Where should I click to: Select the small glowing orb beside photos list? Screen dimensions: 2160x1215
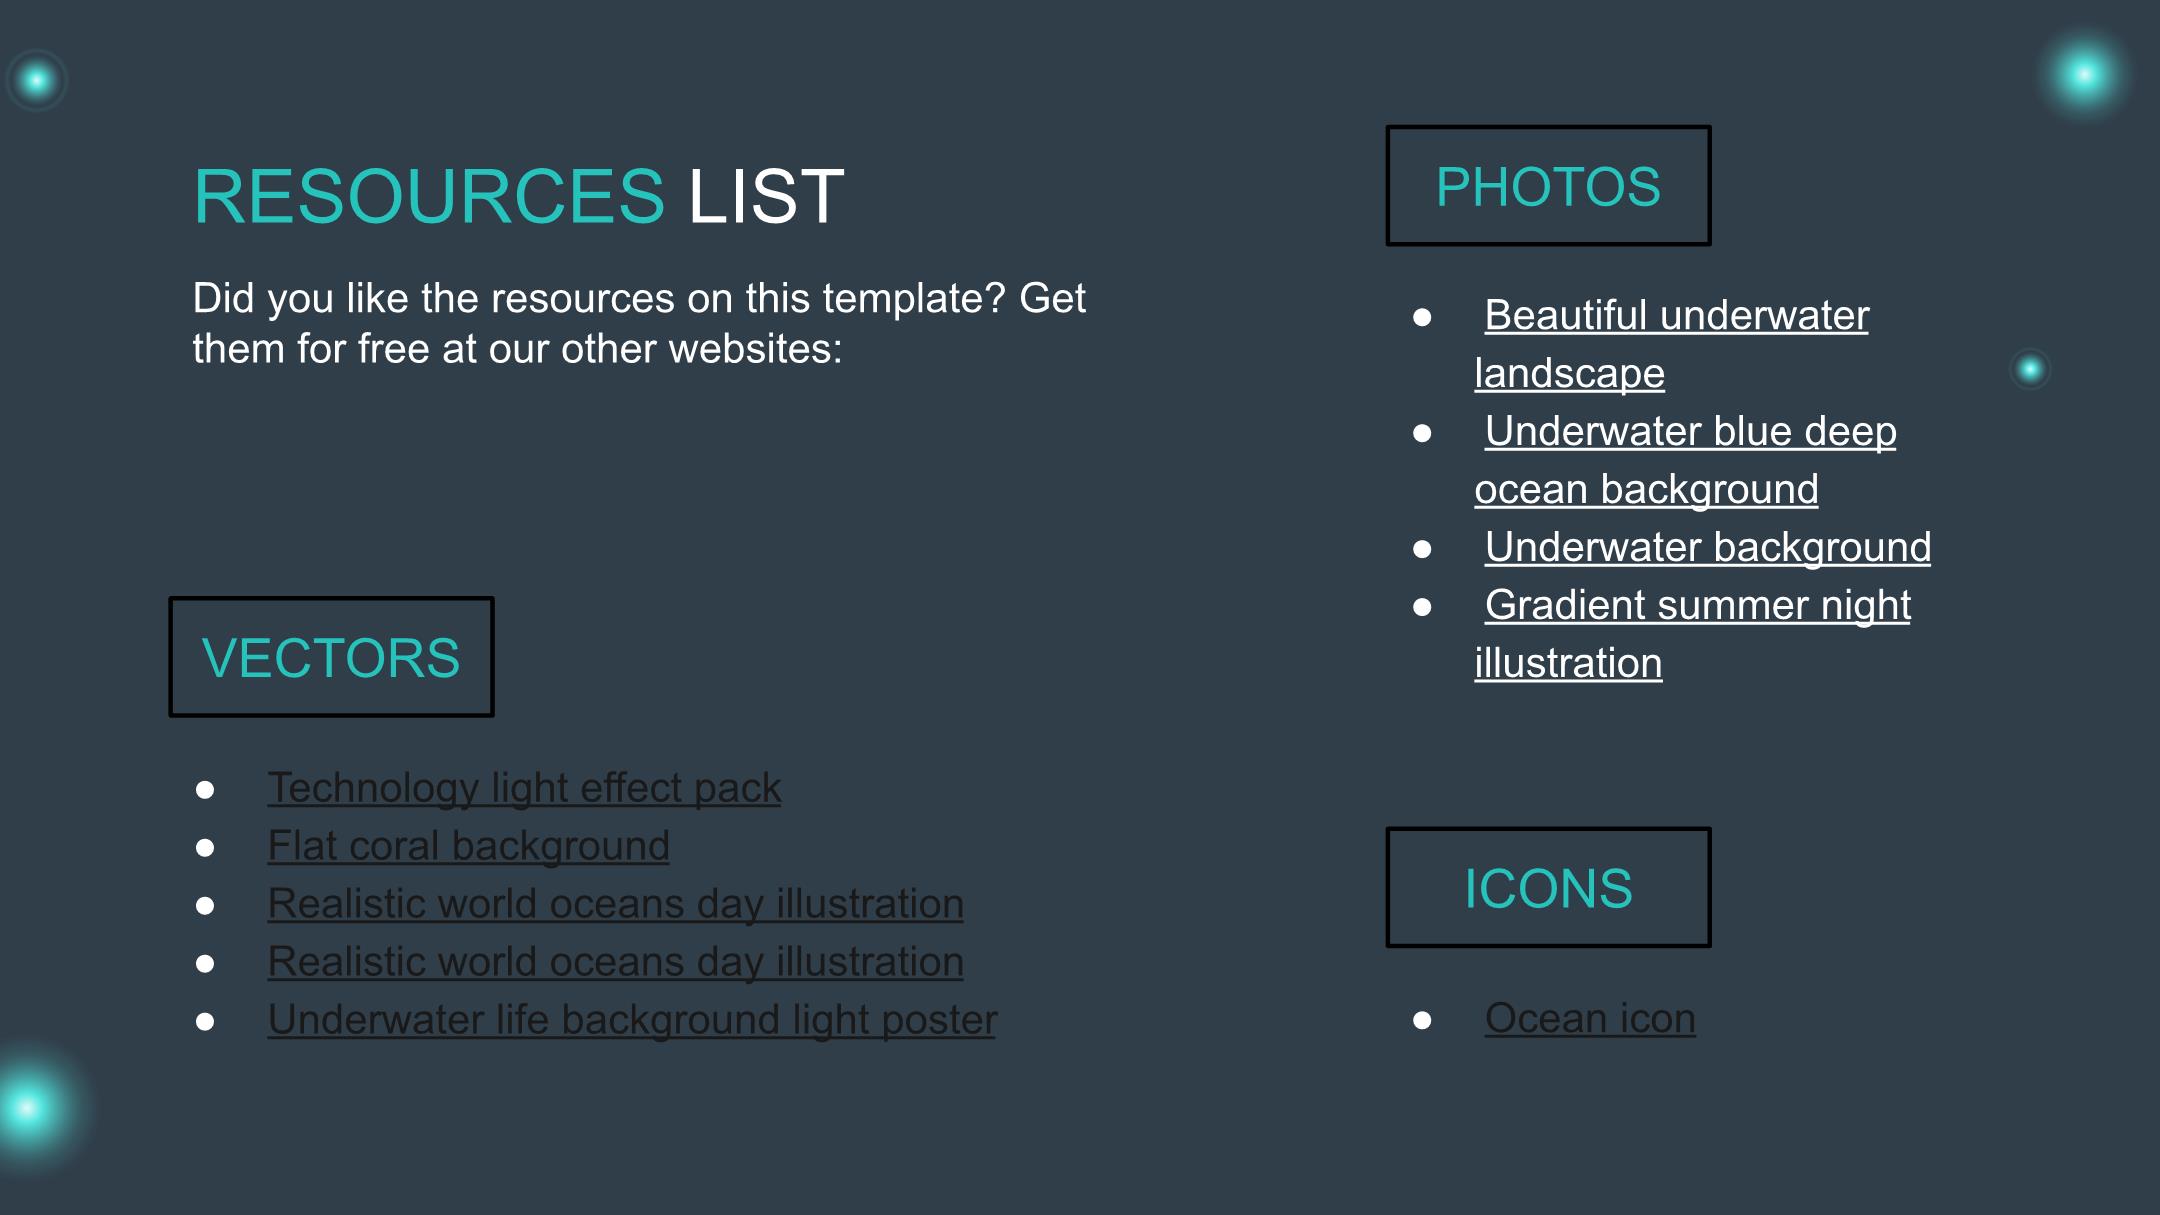(x=2030, y=370)
